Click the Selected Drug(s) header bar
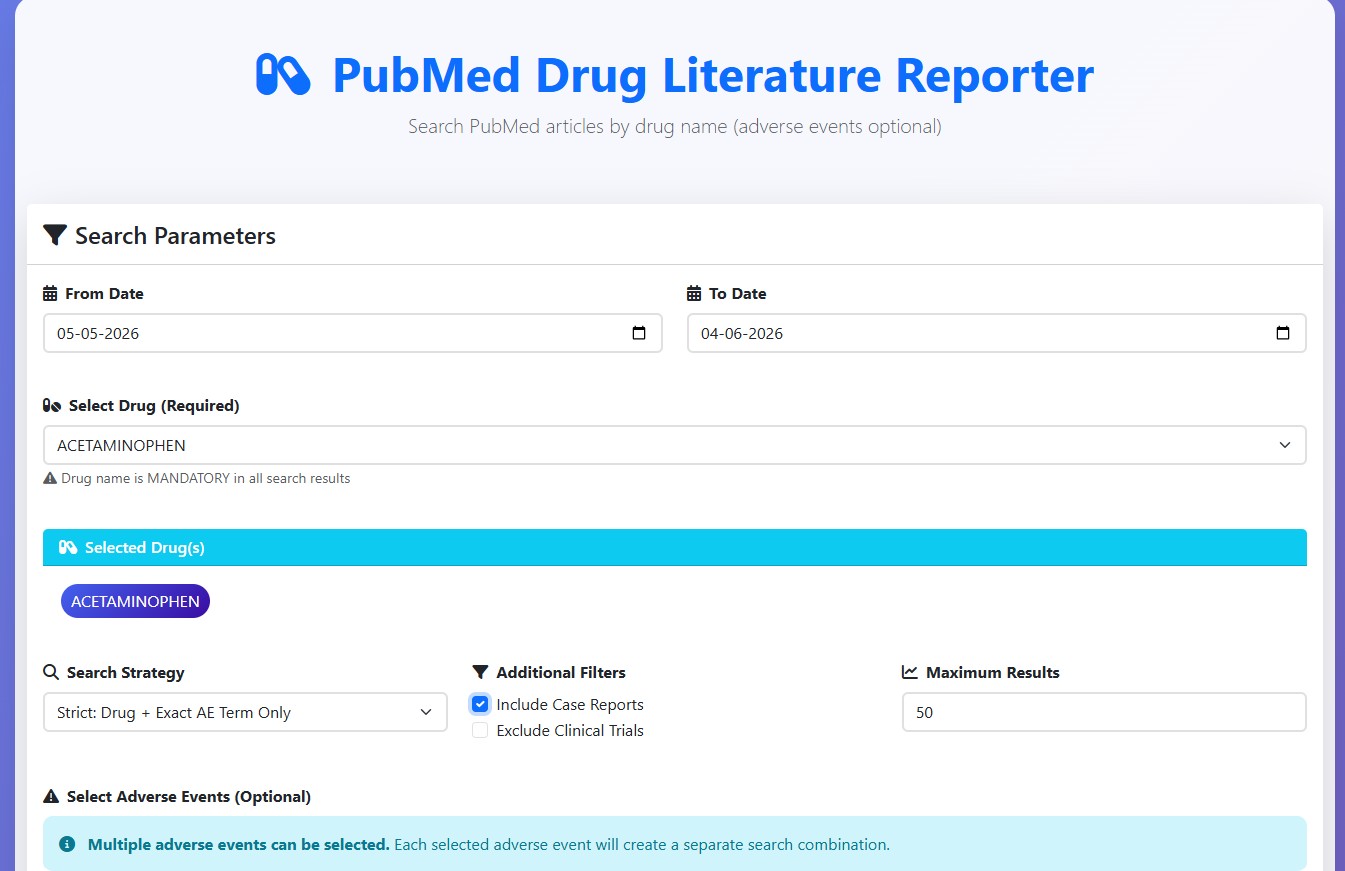Image resolution: width=1345 pixels, height=871 pixels. coord(675,547)
